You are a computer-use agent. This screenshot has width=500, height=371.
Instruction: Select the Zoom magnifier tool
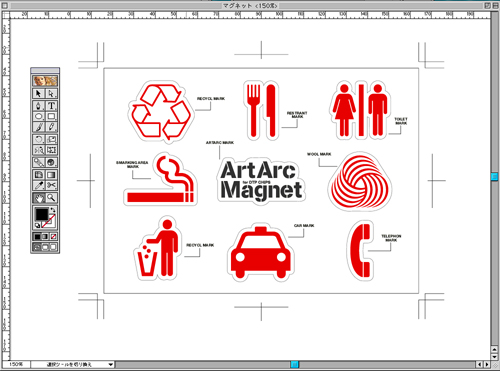51,198
